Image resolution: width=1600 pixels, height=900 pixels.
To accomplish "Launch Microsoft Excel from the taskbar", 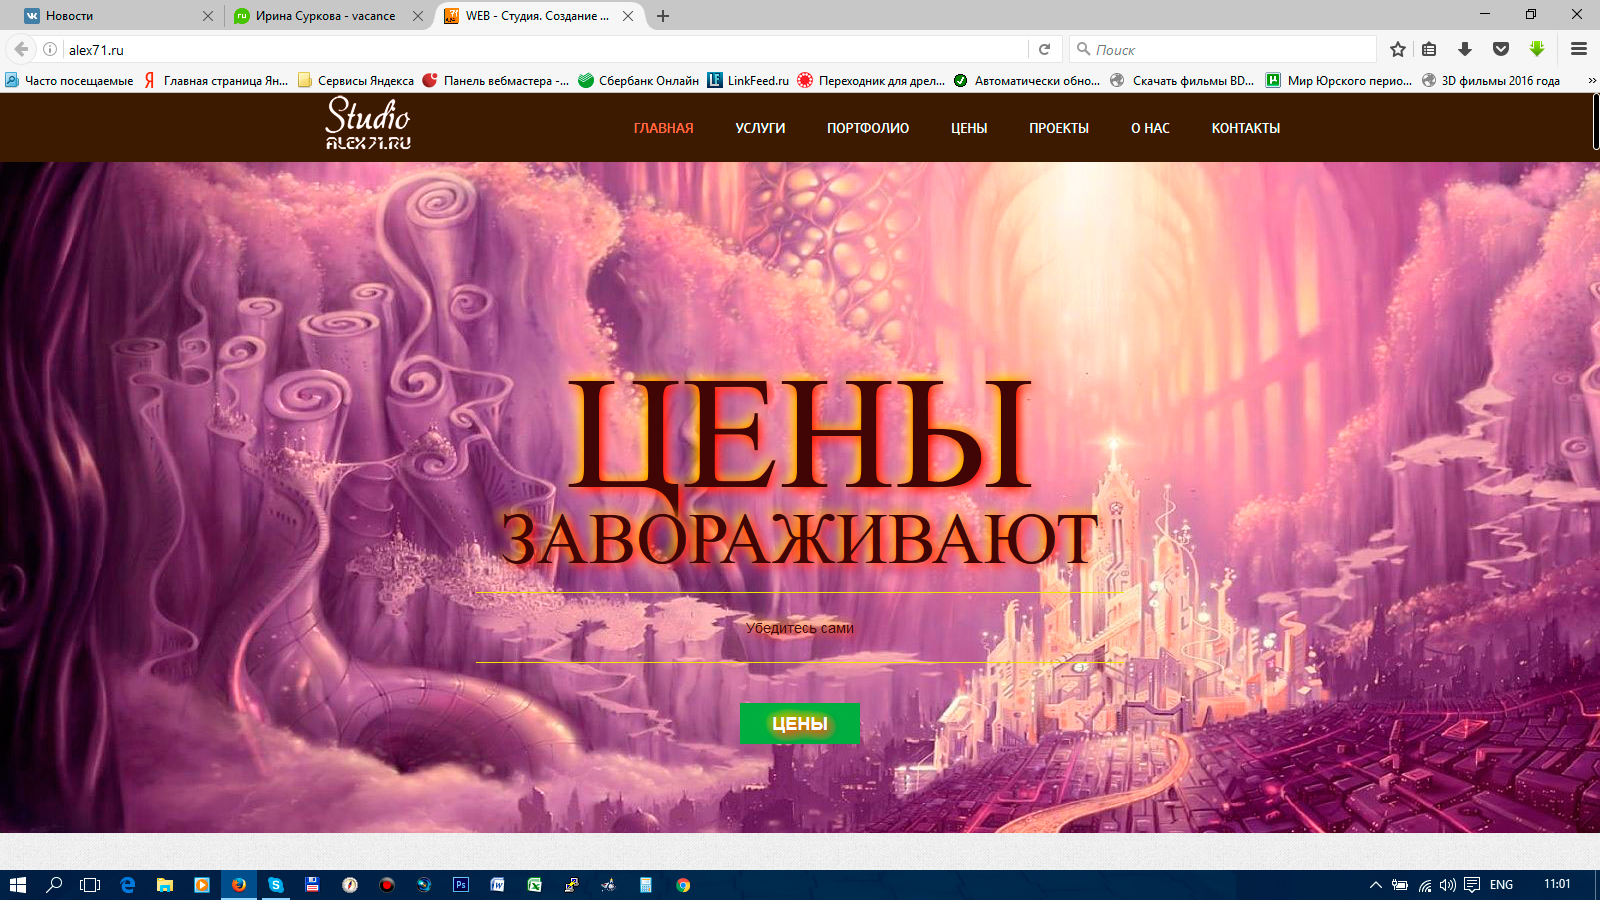I will pyautogui.click(x=535, y=885).
